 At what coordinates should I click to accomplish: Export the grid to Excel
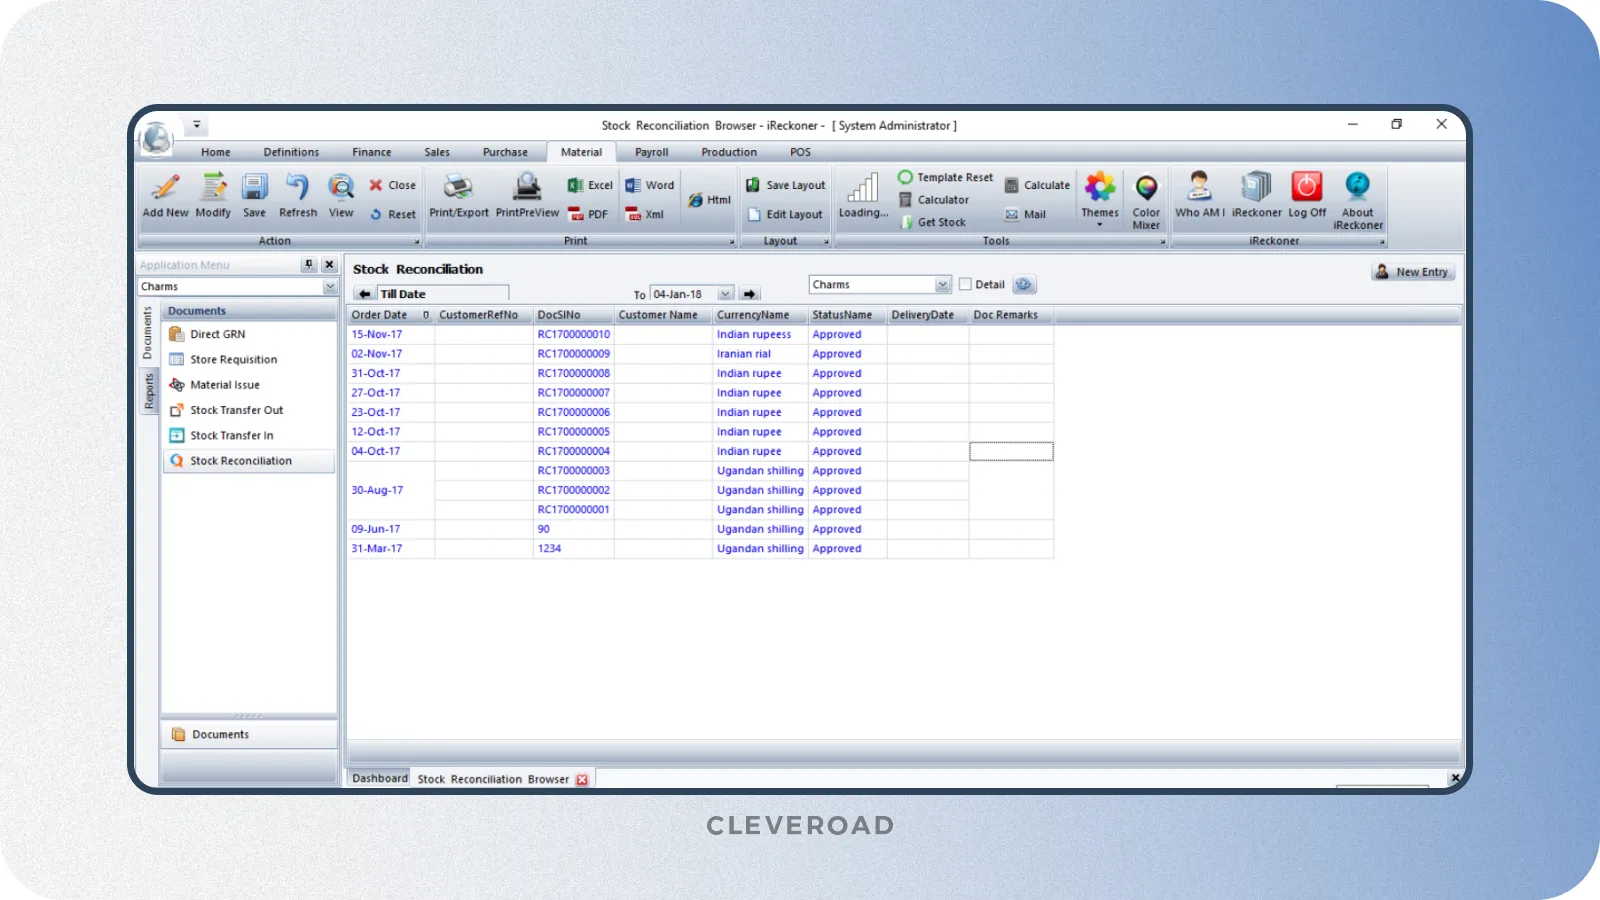588,184
